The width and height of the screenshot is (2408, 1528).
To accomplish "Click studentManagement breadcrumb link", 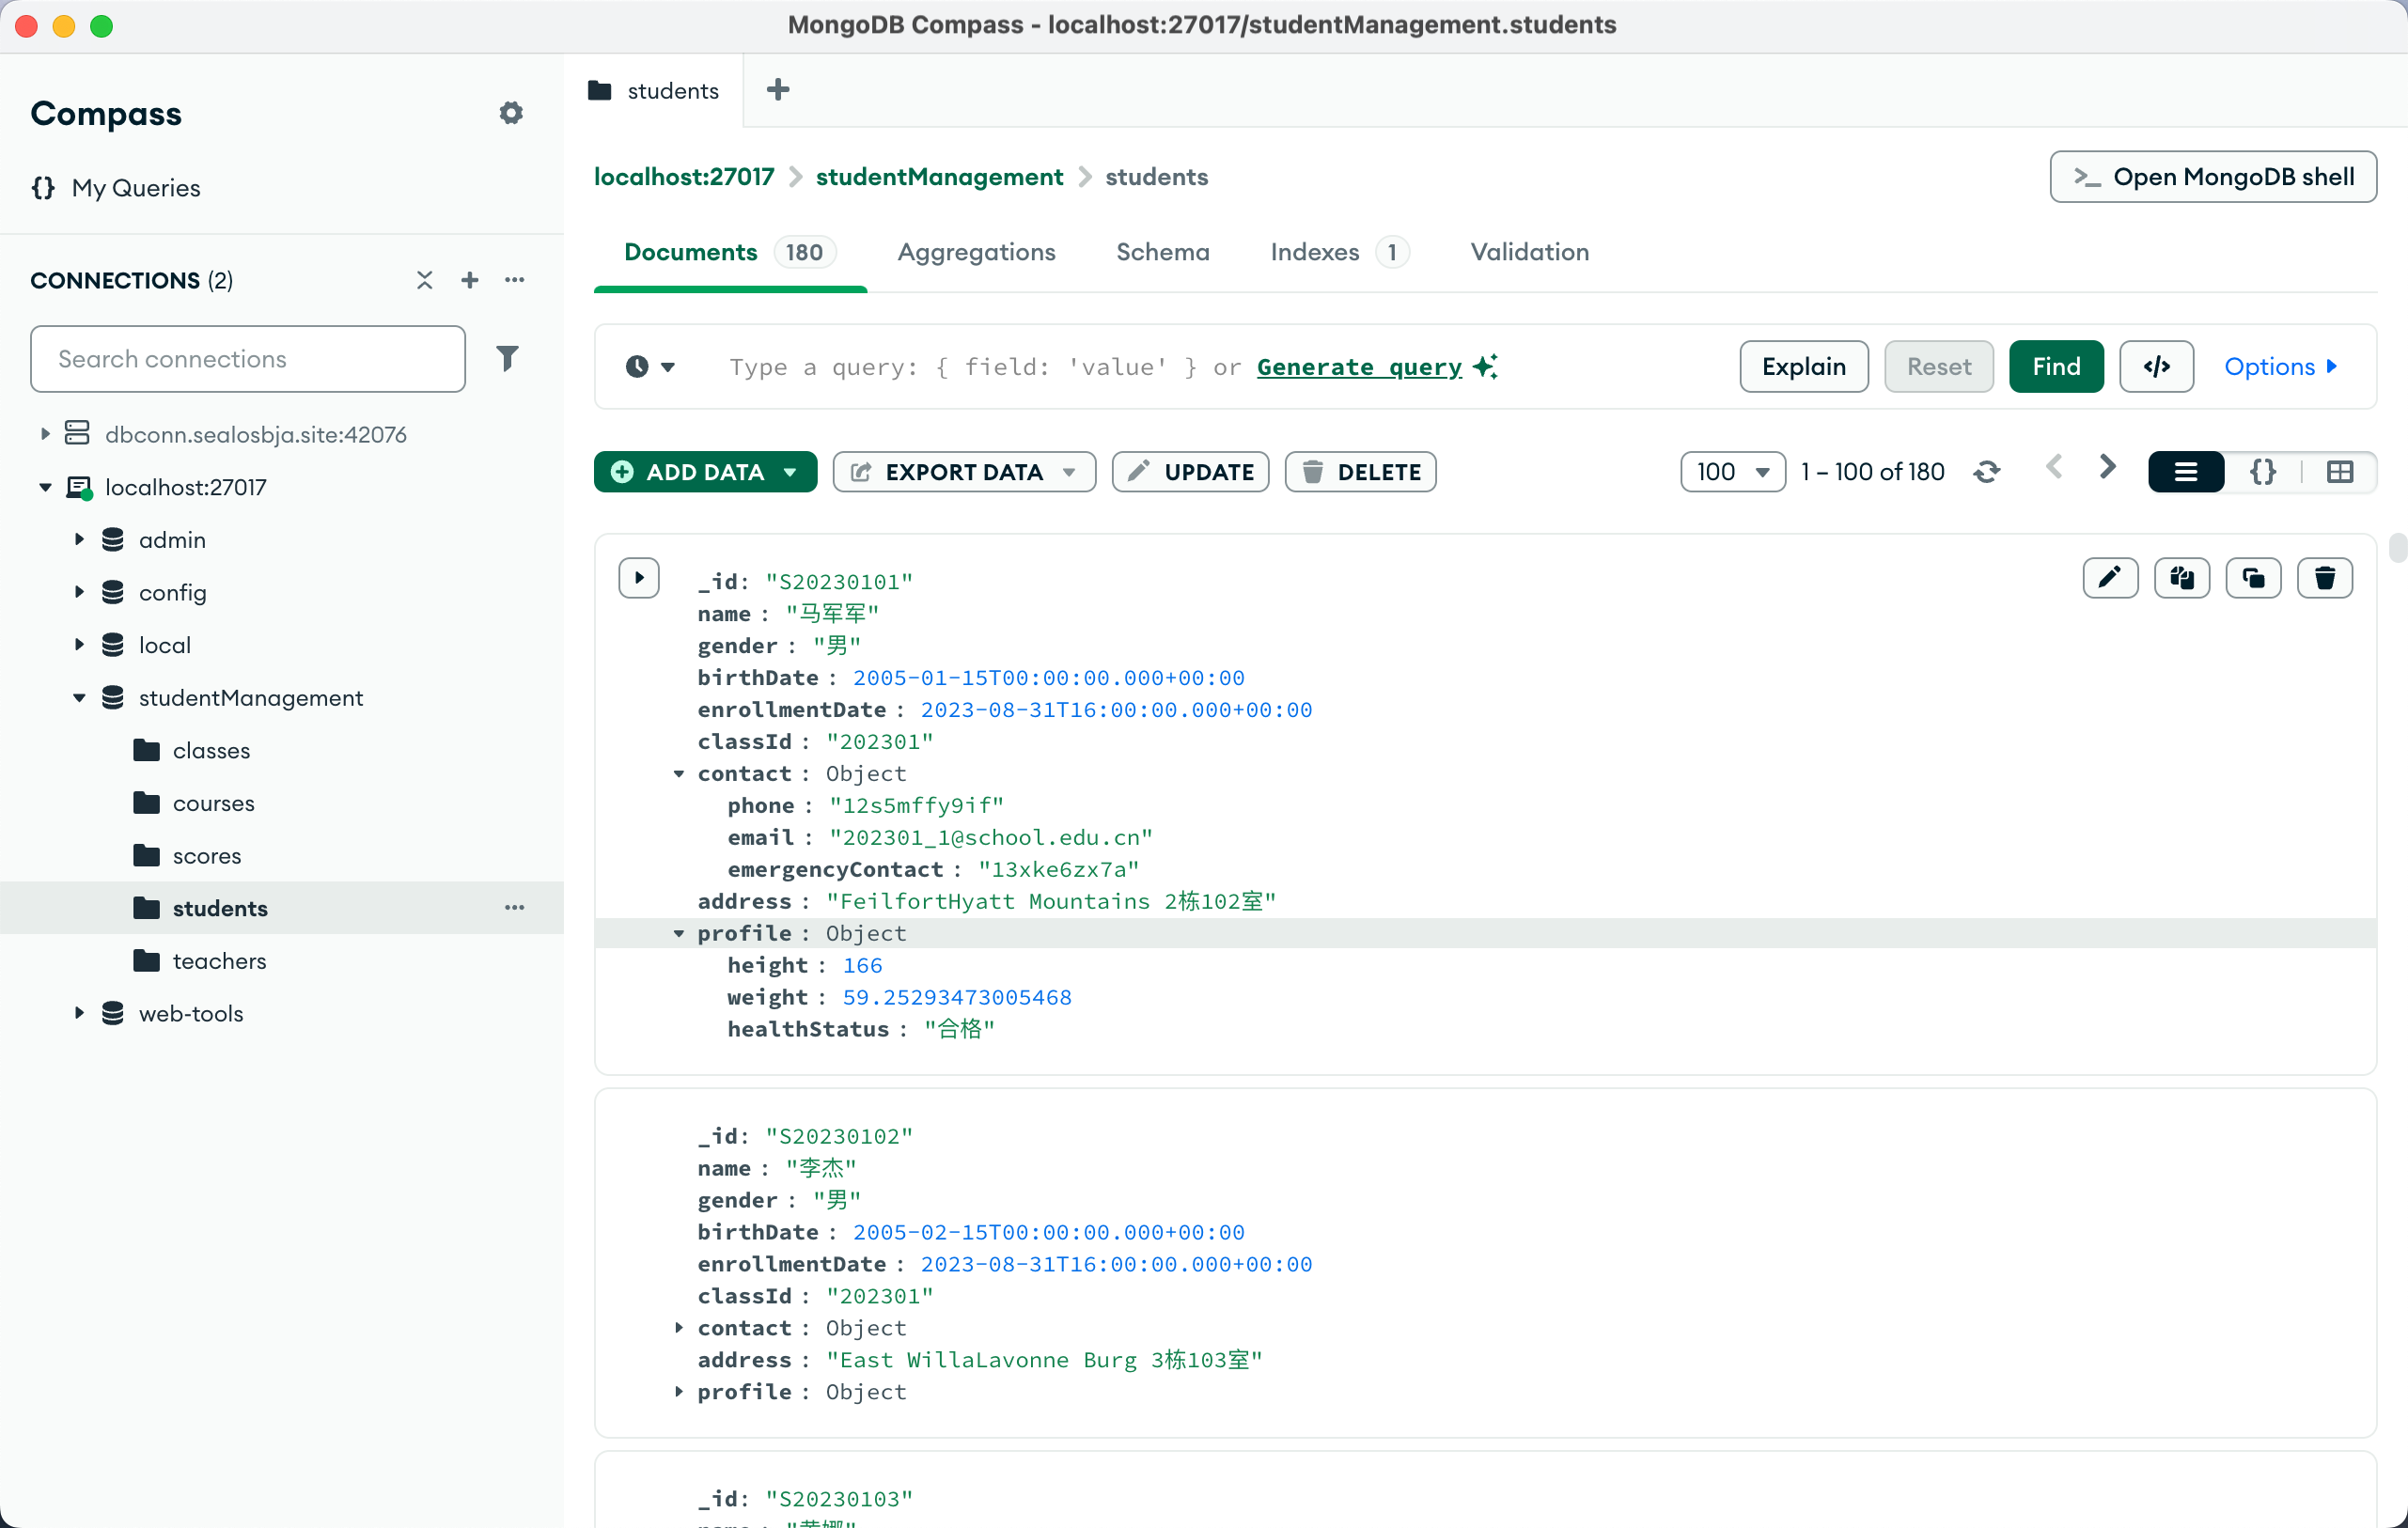I will pyautogui.click(x=939, y=177).
